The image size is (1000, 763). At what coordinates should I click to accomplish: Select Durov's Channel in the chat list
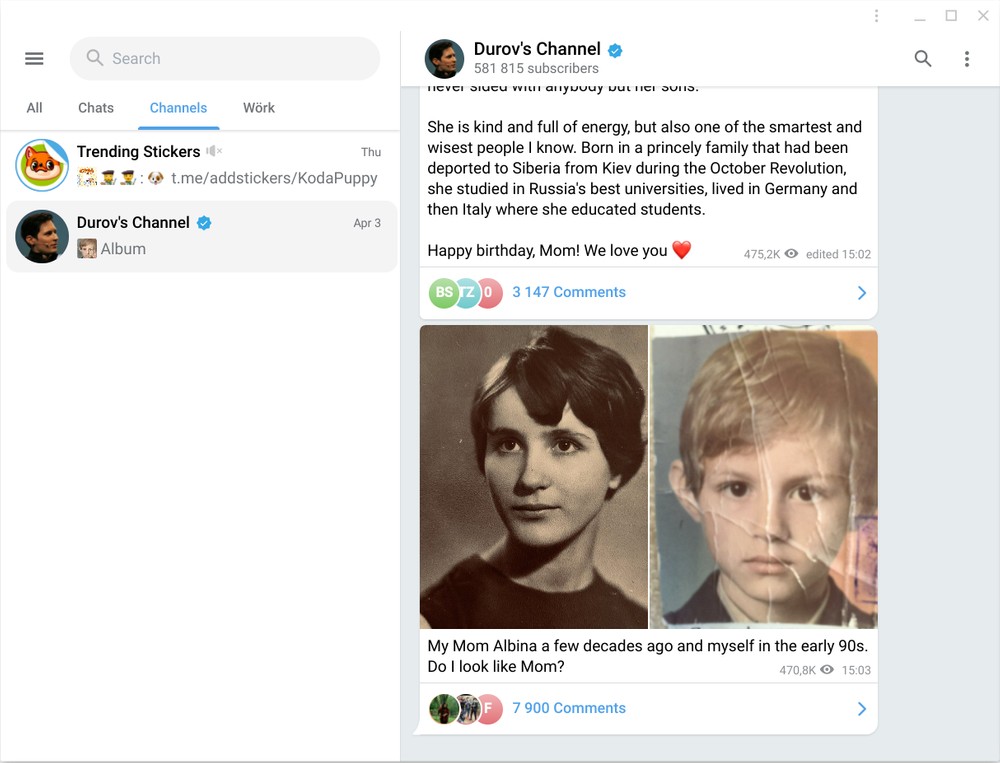point(200,236)
